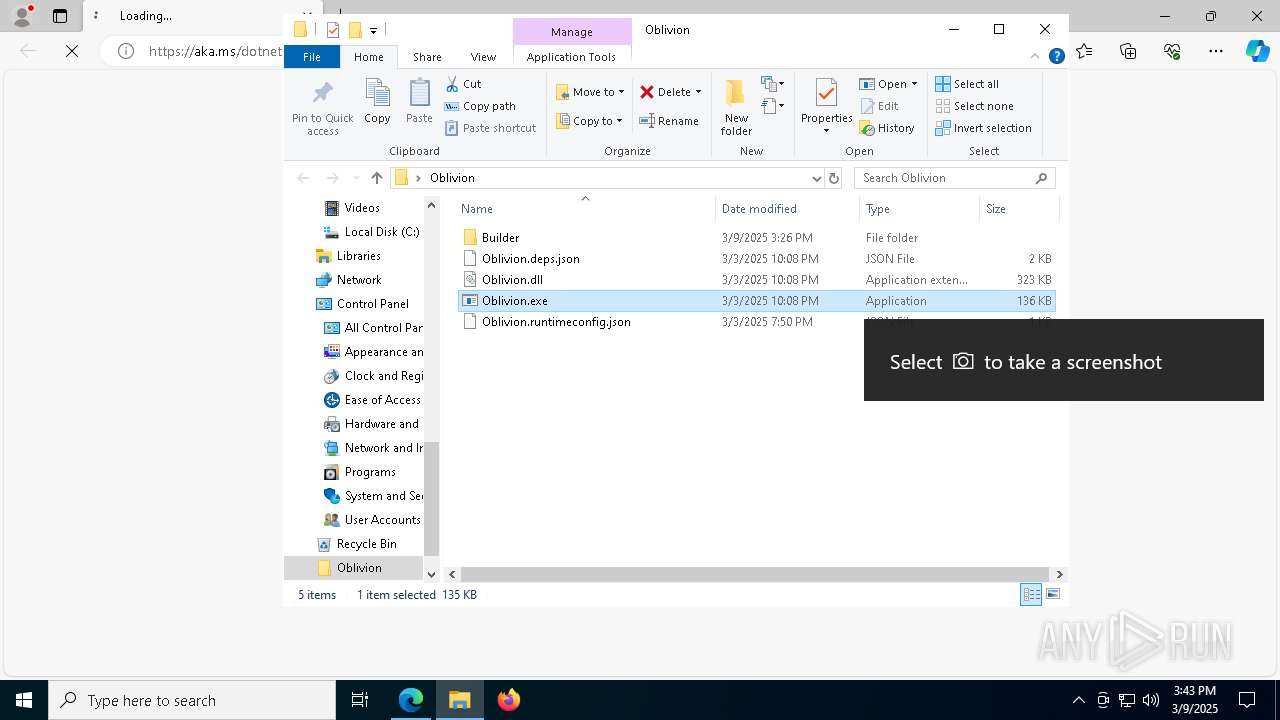The image size is (1280, 720).
Task: Open Properties for selected file
Action: (826, 107)
